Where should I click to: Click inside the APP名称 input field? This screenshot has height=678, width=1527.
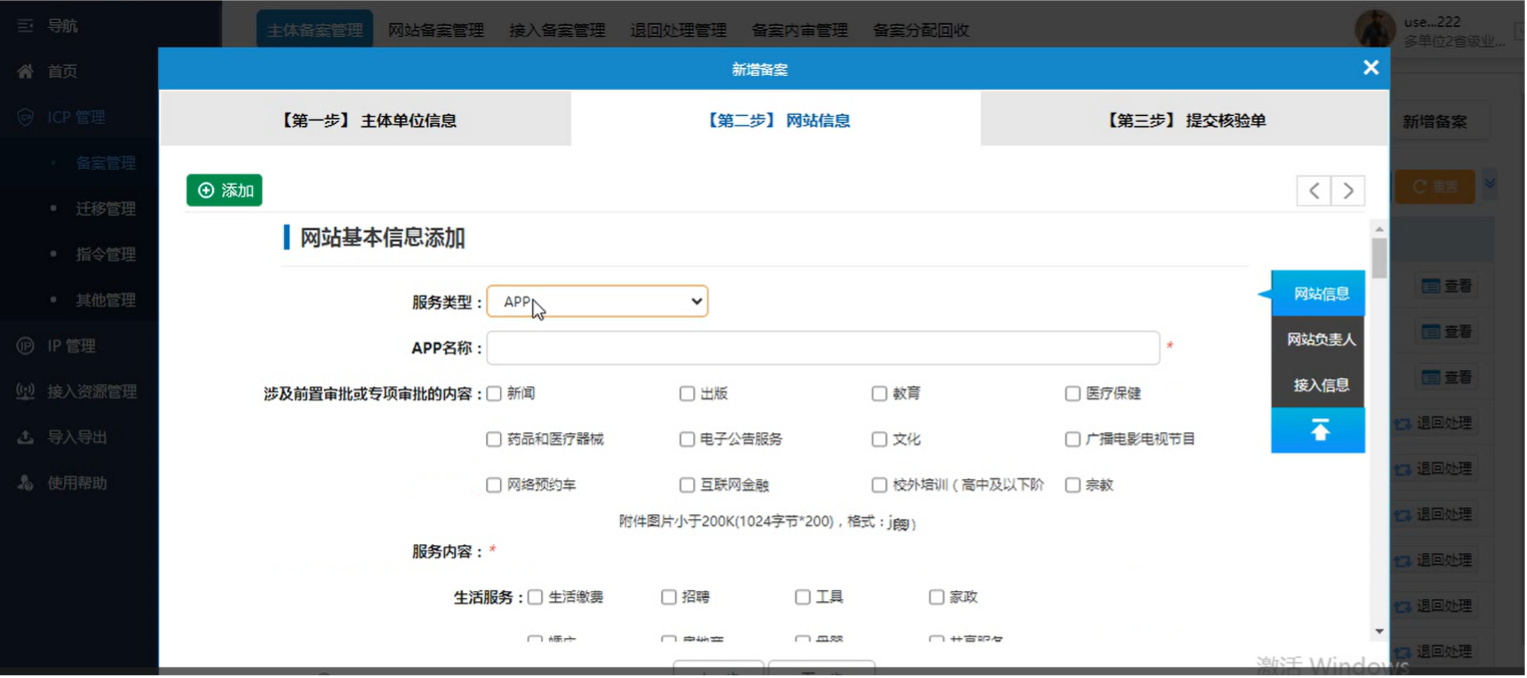tap(820, 347)
